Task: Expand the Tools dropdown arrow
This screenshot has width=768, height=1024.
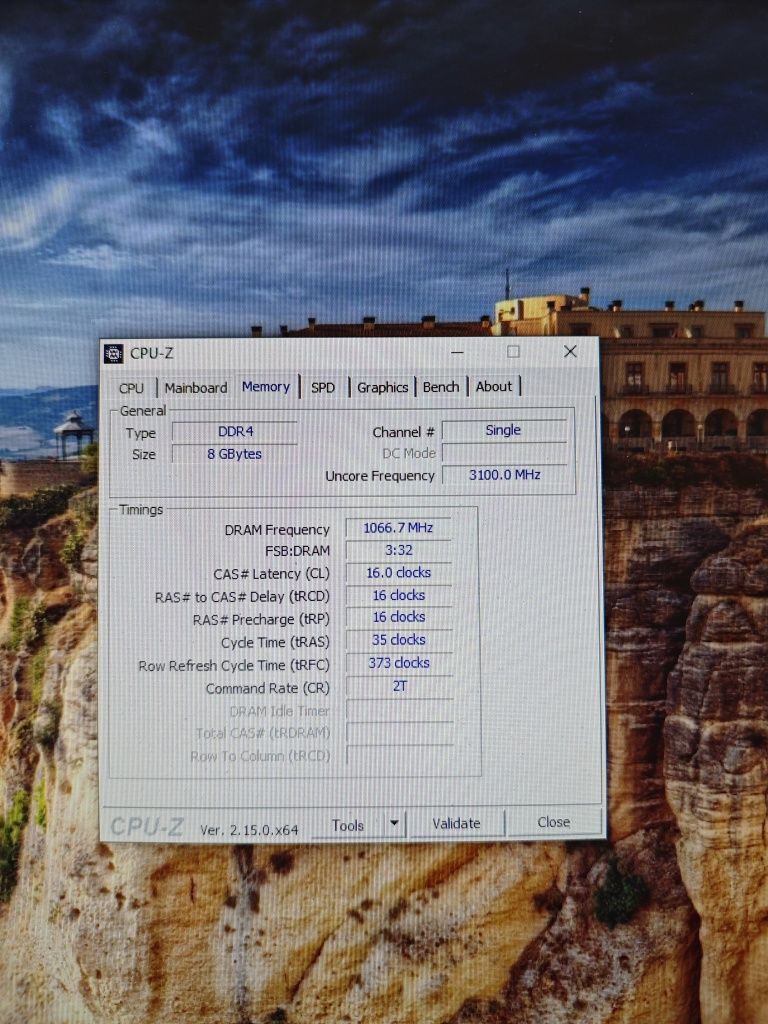Action: 394,824
